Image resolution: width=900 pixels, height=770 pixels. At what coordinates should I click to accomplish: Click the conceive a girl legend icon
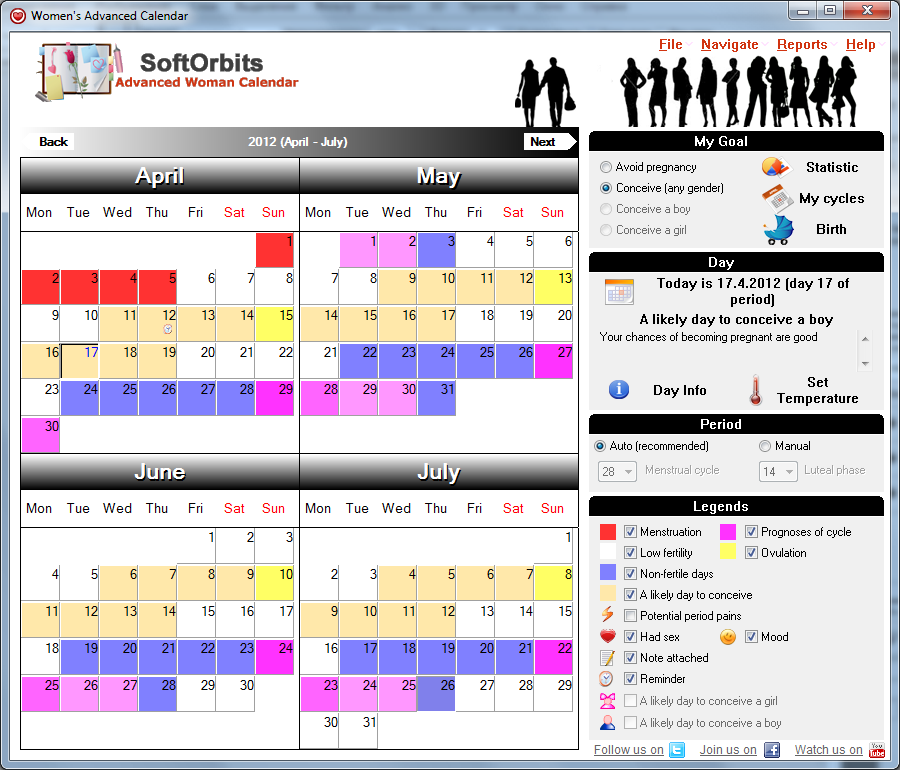pos(607,701)
